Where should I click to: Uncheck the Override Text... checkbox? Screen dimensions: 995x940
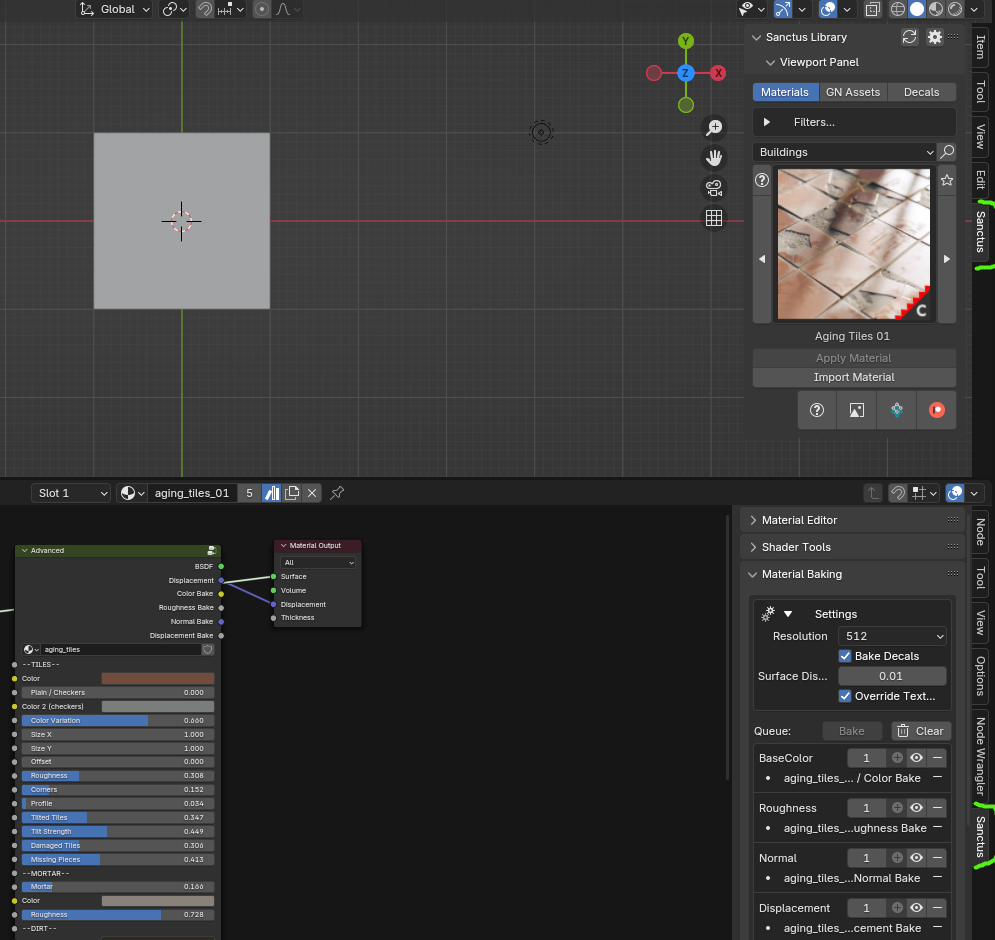click(845, 696)
